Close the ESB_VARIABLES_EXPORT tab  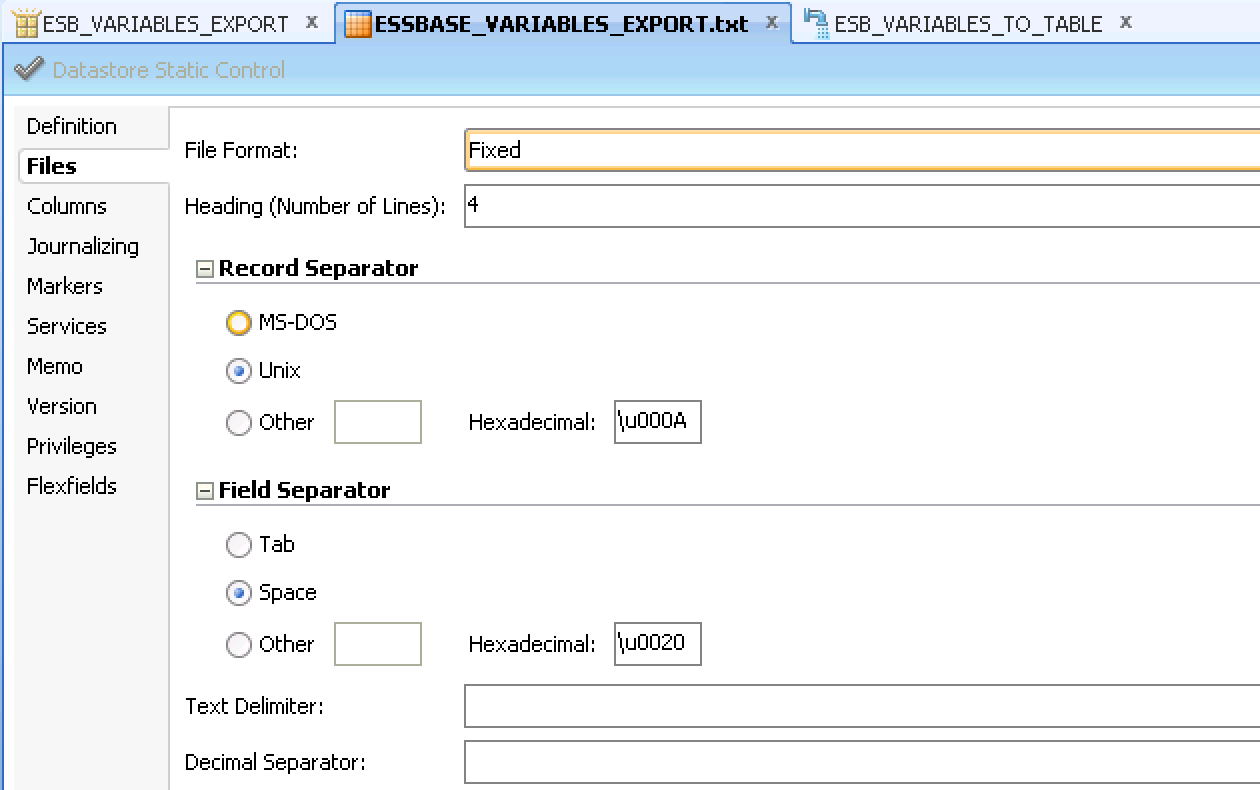click(312, 22)
